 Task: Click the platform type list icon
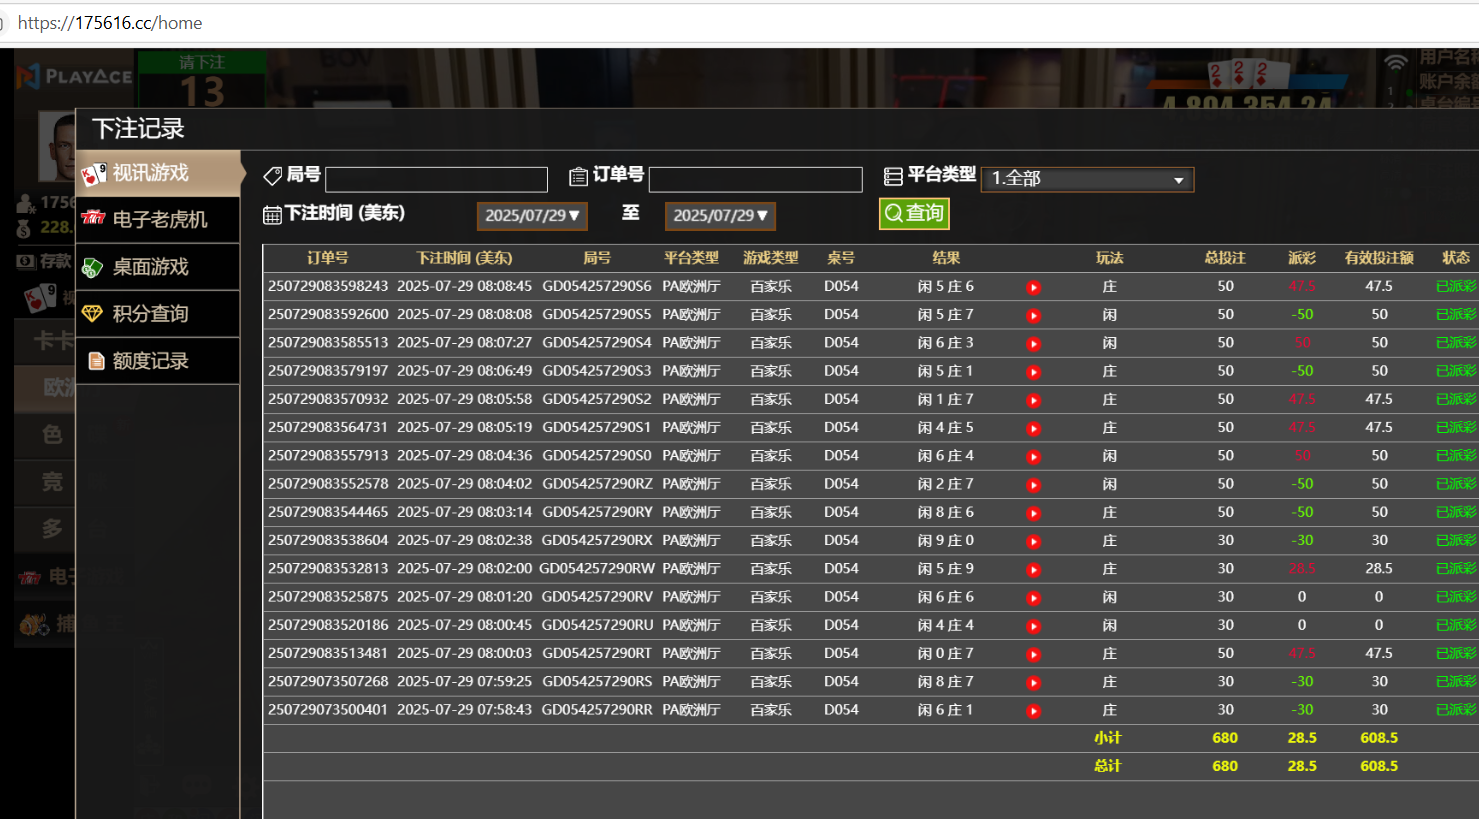point(893,177)
